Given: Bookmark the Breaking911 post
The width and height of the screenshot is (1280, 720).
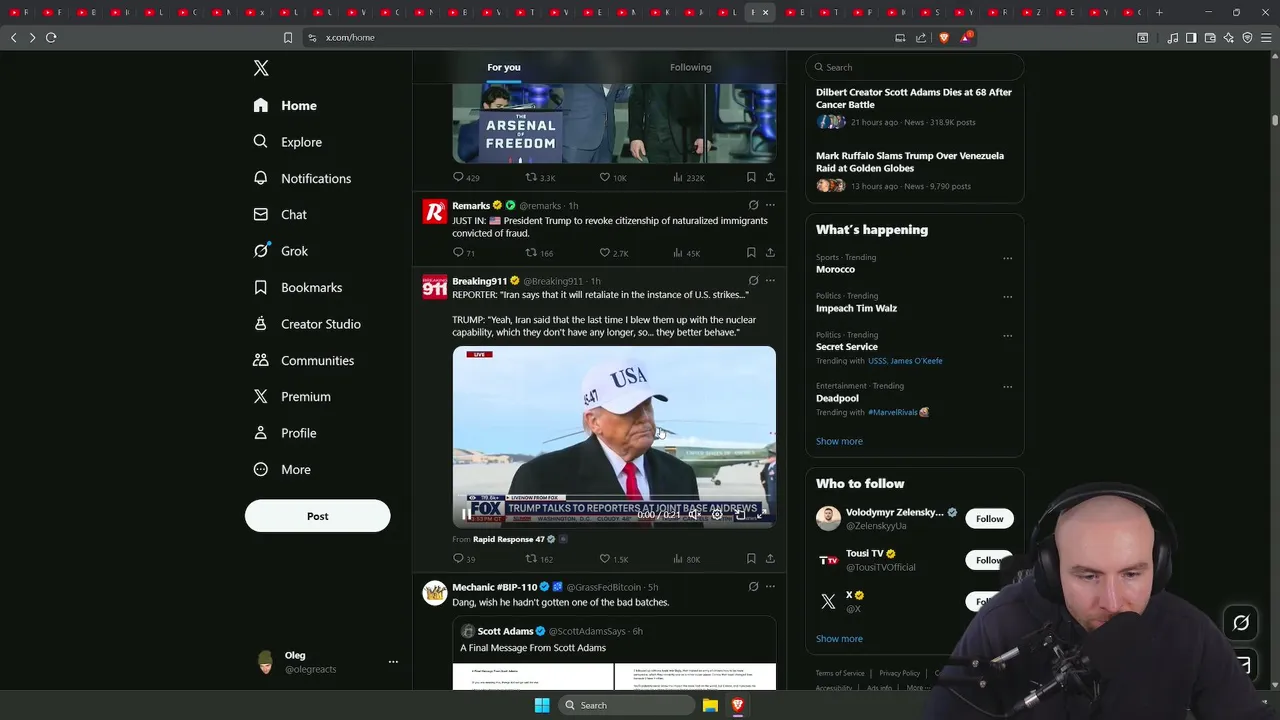Looking at the screenshot, I should point(751,559).
